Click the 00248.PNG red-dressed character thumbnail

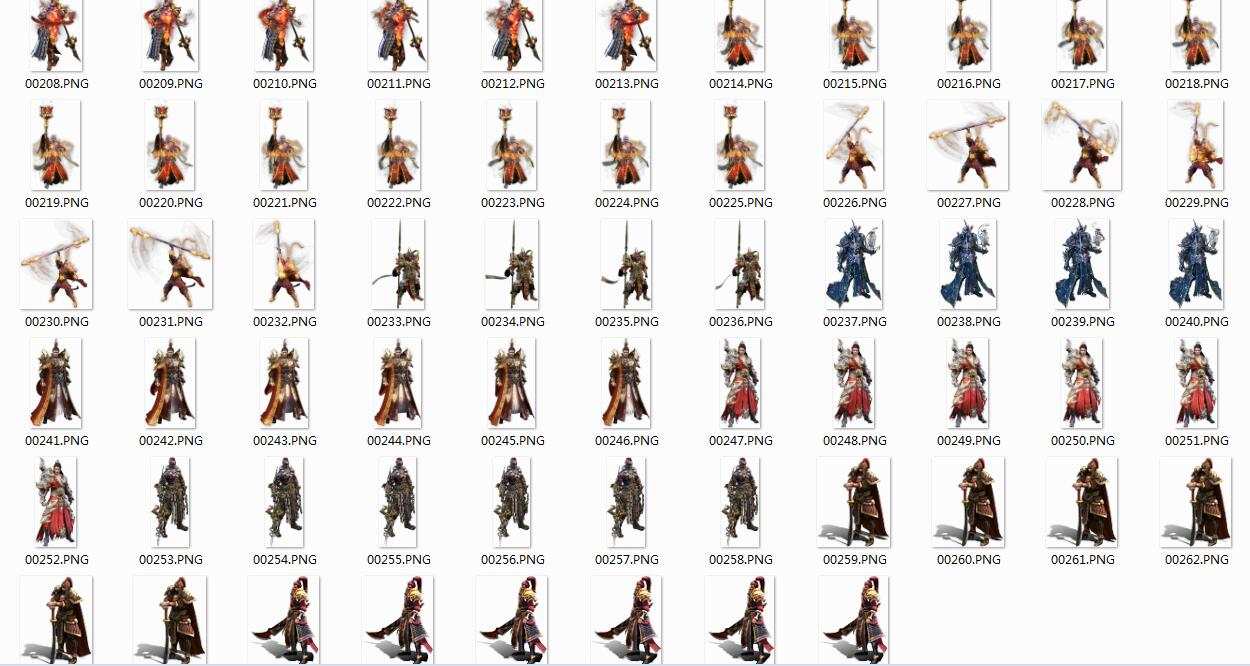tap(855, 383)
